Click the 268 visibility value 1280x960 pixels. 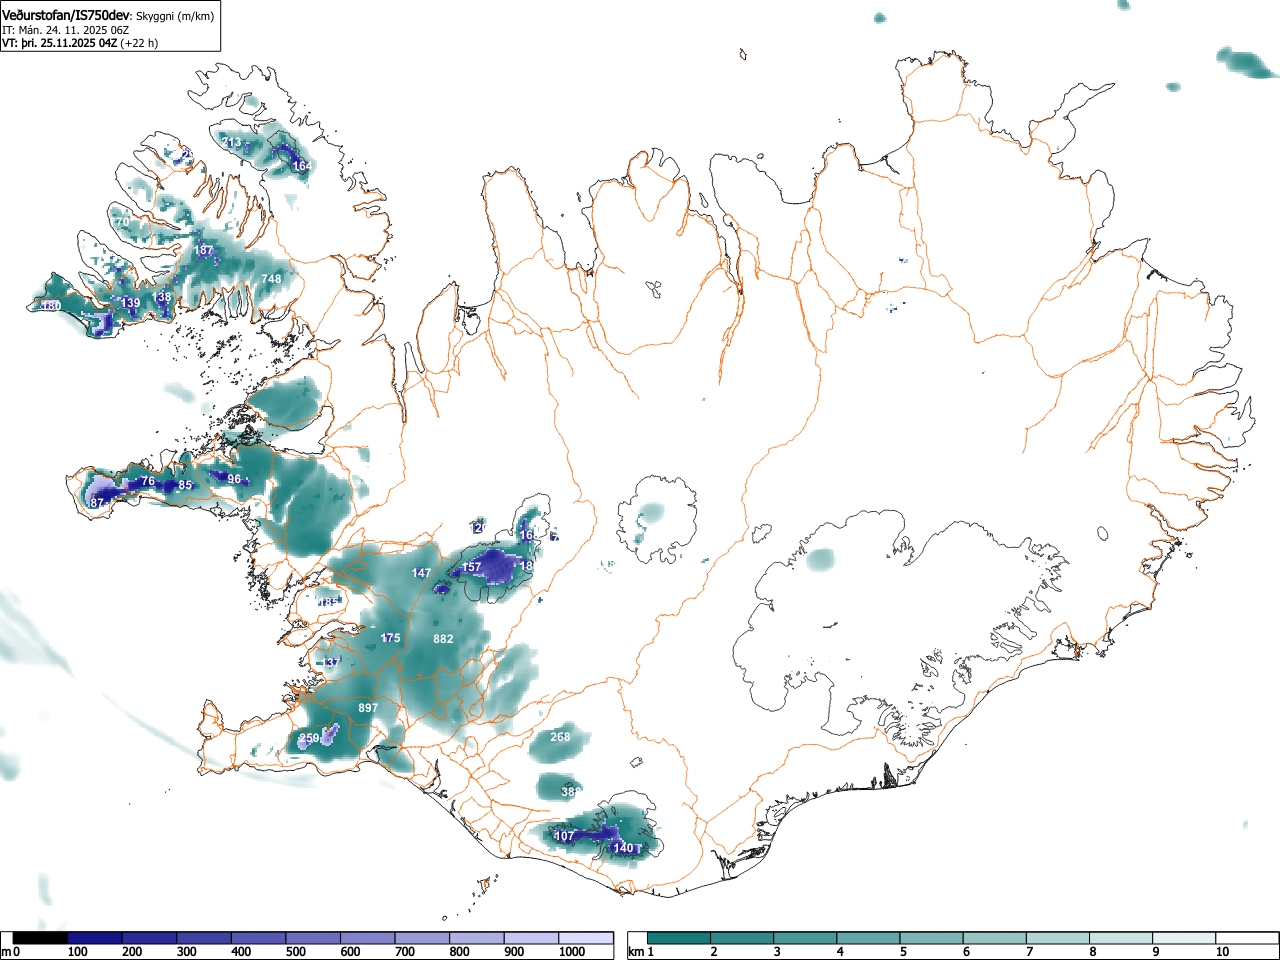[x=560, y=737]
